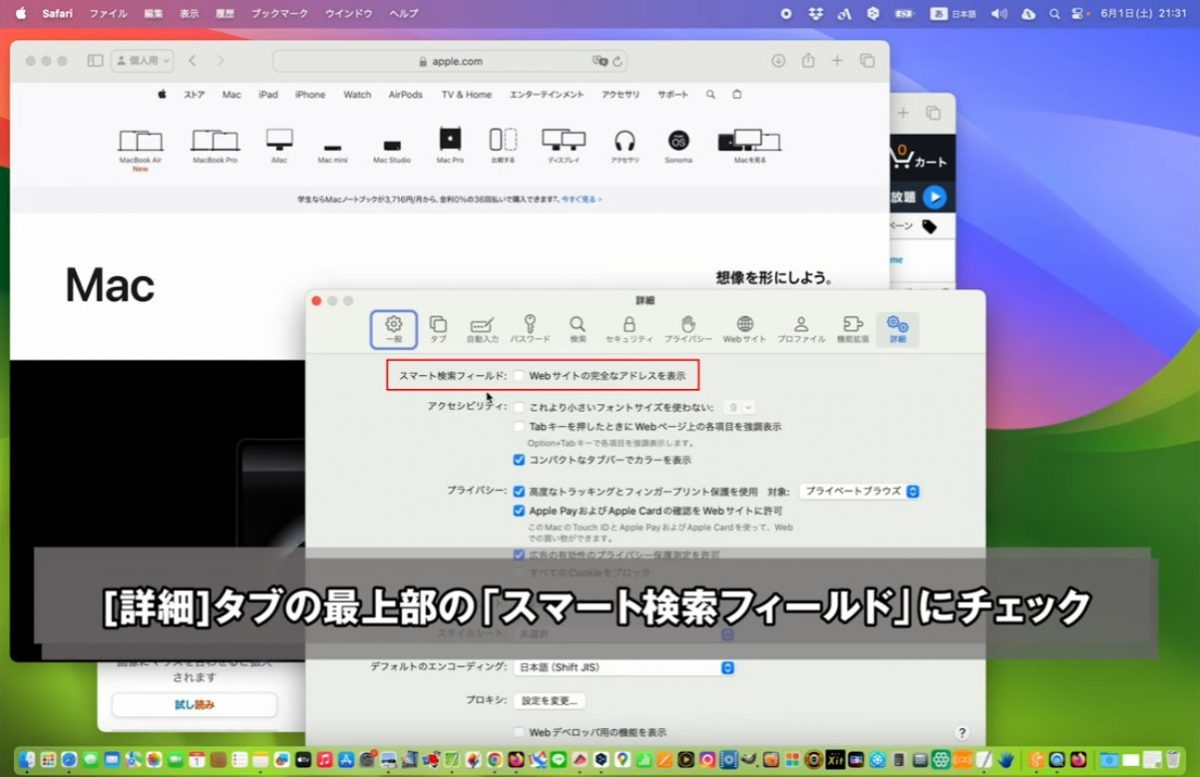This screenshot has width=1200, height=777.
Task: Open iPad link in Apple nav
Action: click(268, 95)
